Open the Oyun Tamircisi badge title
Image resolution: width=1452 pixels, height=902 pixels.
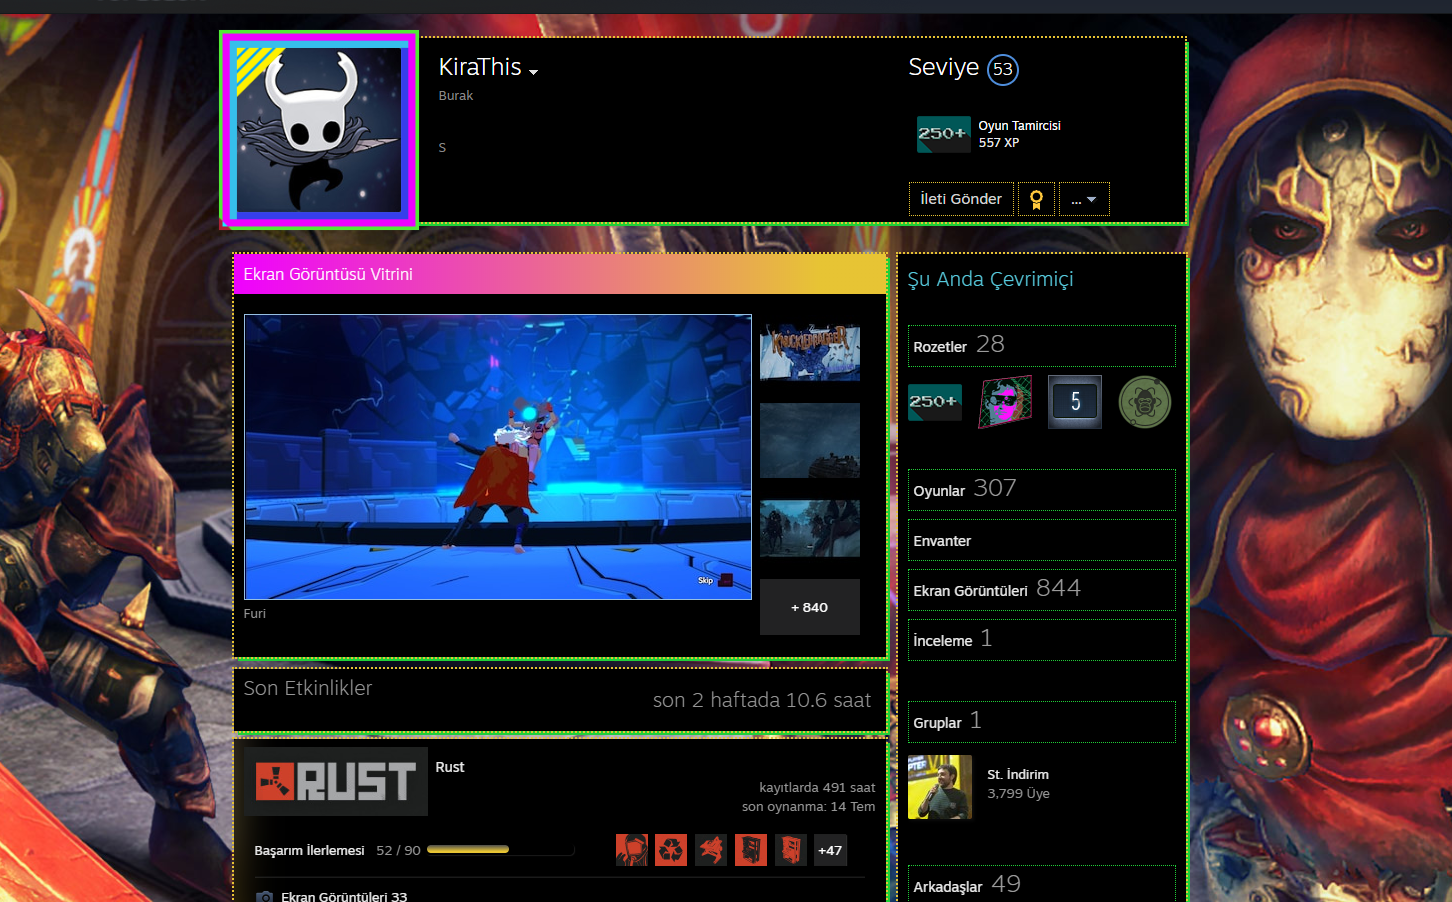pyautogui.click(x=1019, y=126)
